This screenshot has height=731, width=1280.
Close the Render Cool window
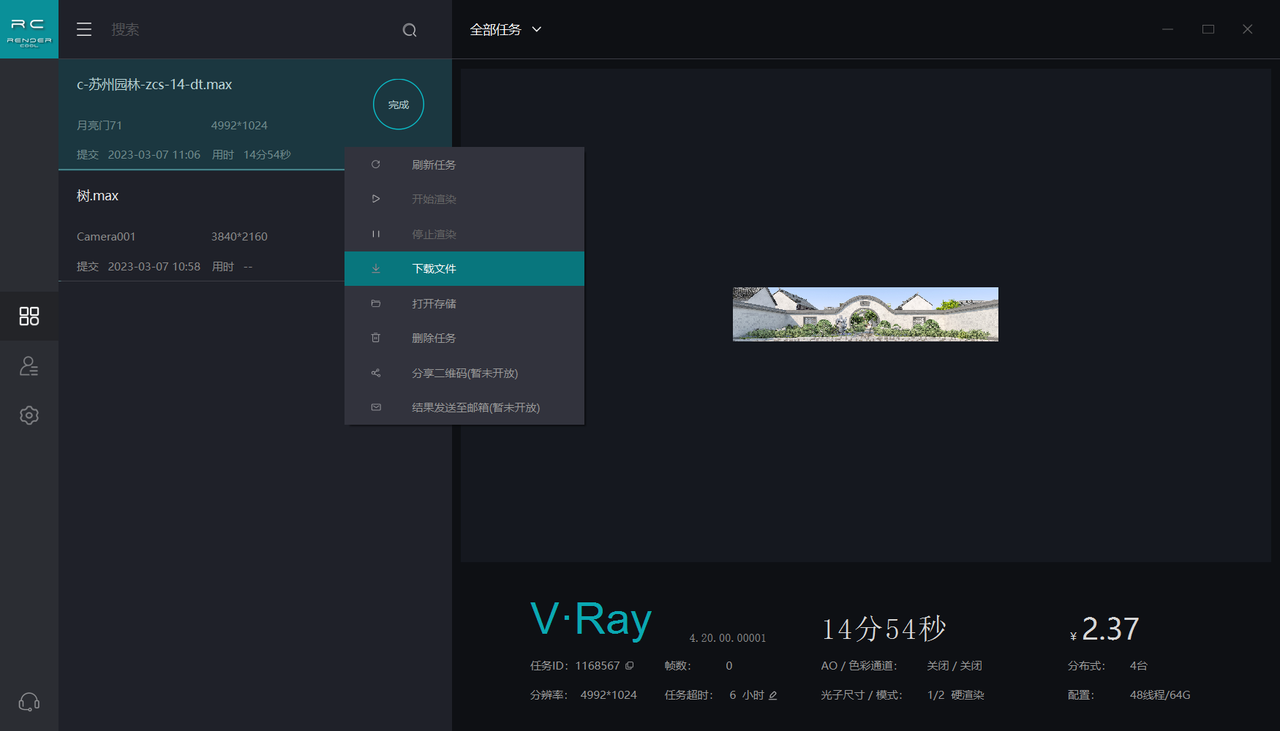[x=1247, y=30]
